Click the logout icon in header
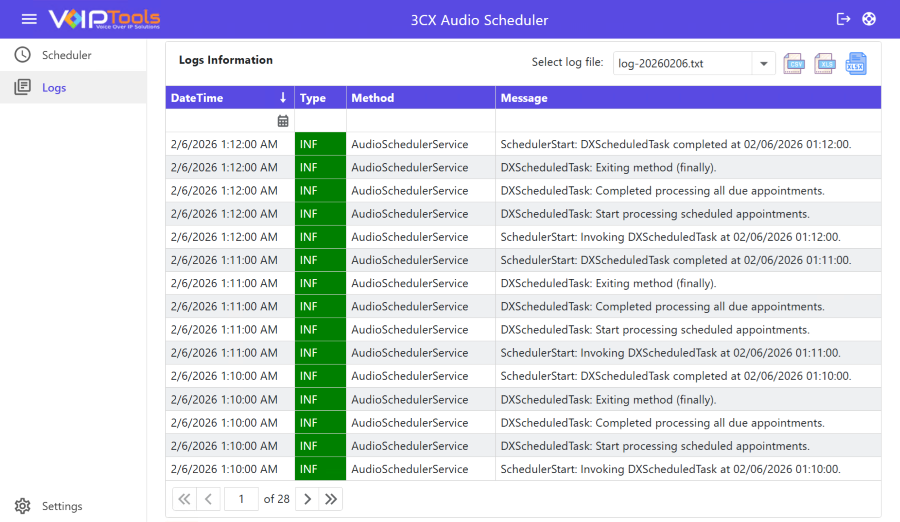The width and height of the screenshot is (900, 522). coord(843,19)
